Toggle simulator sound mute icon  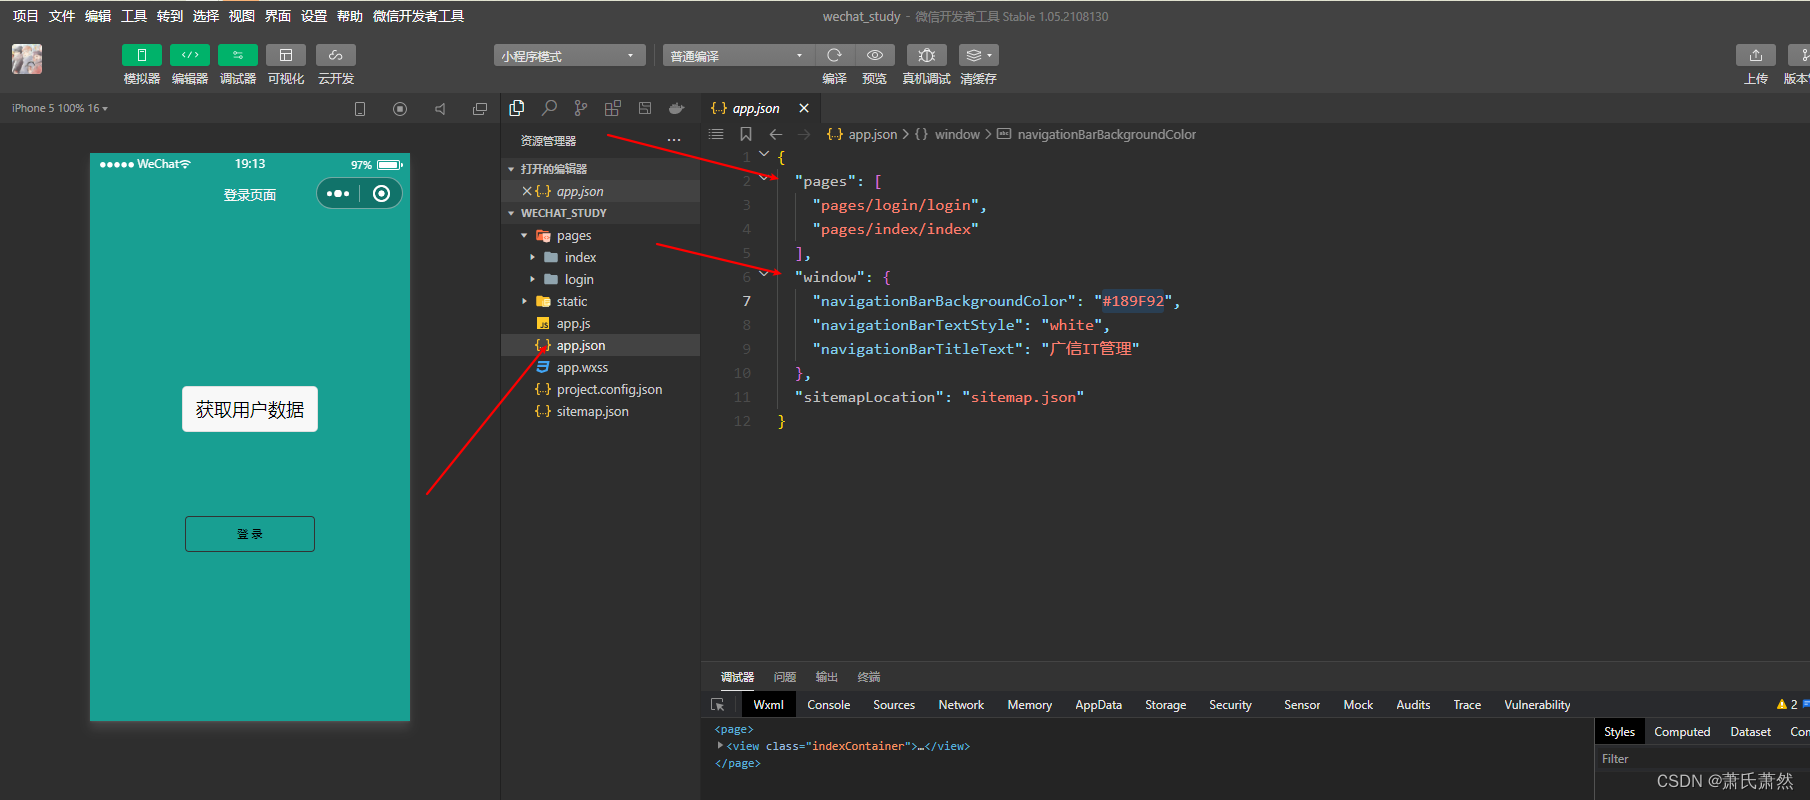click(x=440, y=109)
